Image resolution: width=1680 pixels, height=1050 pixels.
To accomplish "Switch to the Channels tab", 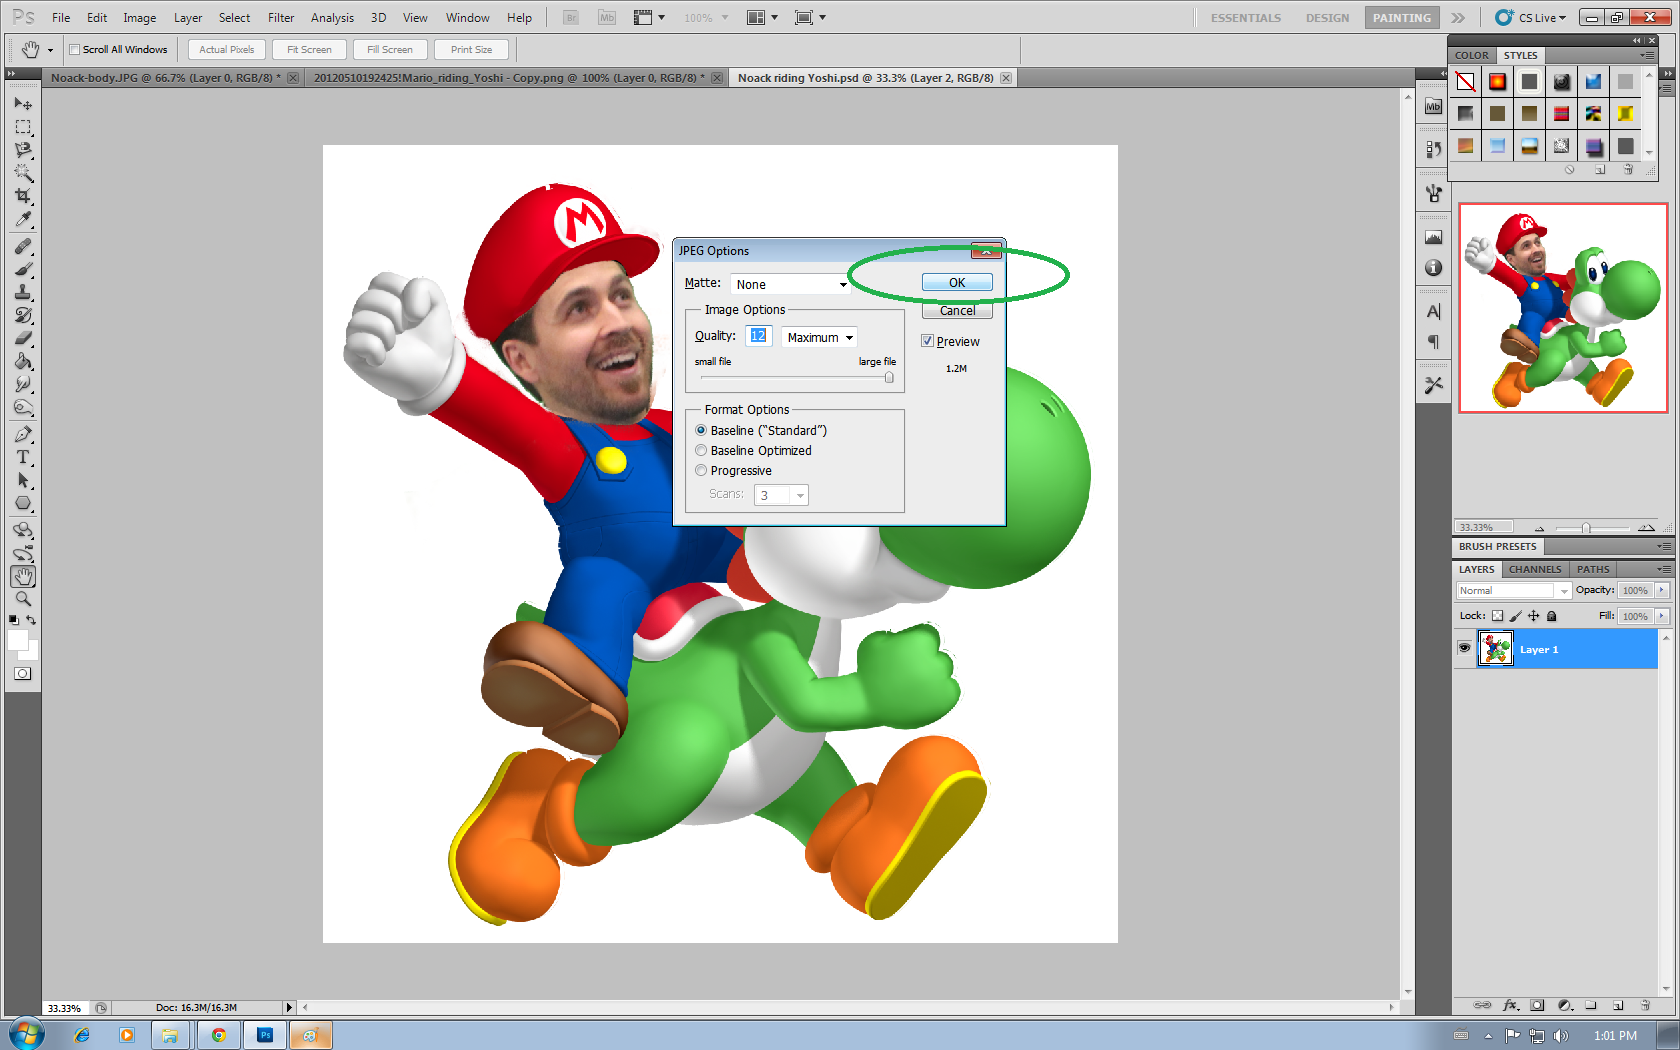I will click(1535, 569).
